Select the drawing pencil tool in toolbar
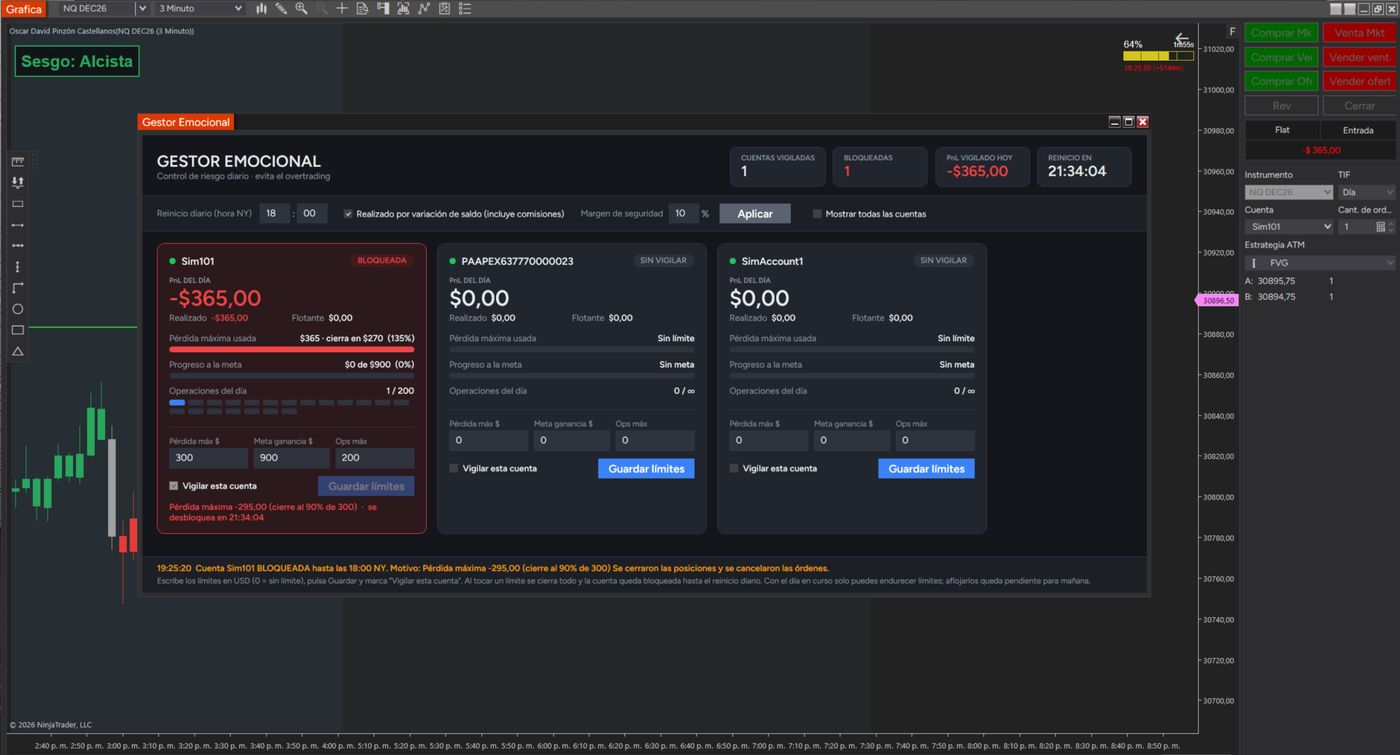The image size is (1400, 755). (281, 8)
